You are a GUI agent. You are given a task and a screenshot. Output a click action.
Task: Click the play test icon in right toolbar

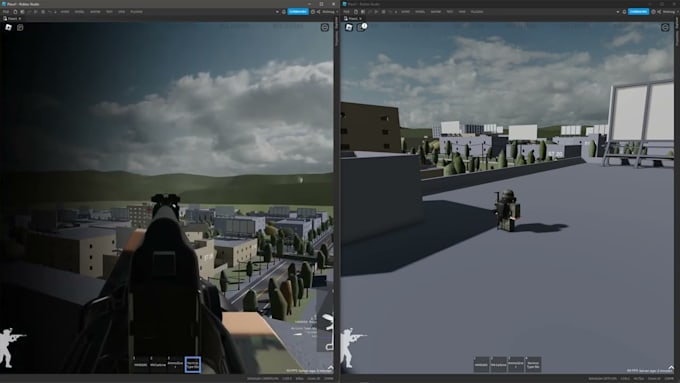coord(376,12)
